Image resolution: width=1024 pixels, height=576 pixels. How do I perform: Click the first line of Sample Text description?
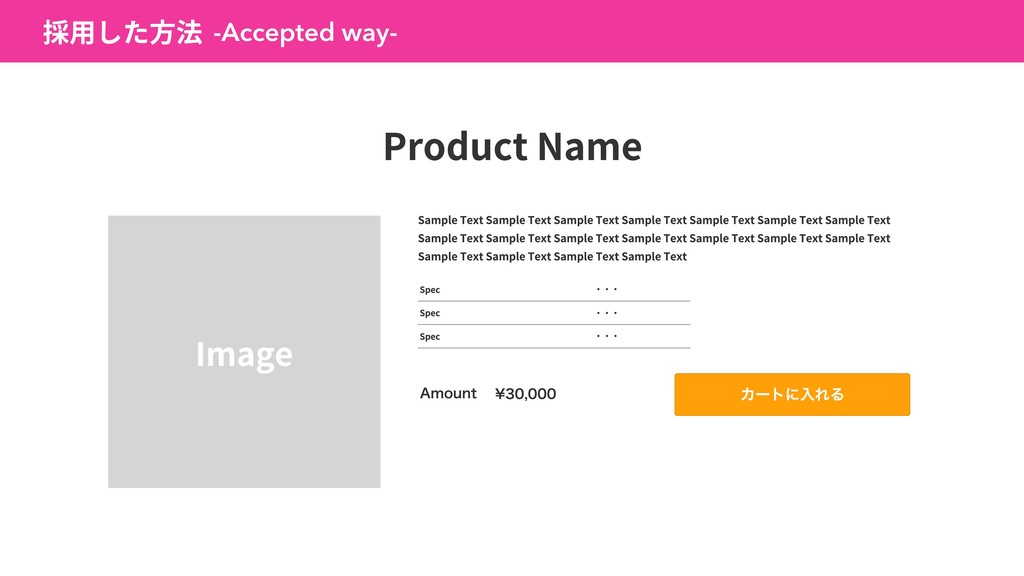coord(654,220)
